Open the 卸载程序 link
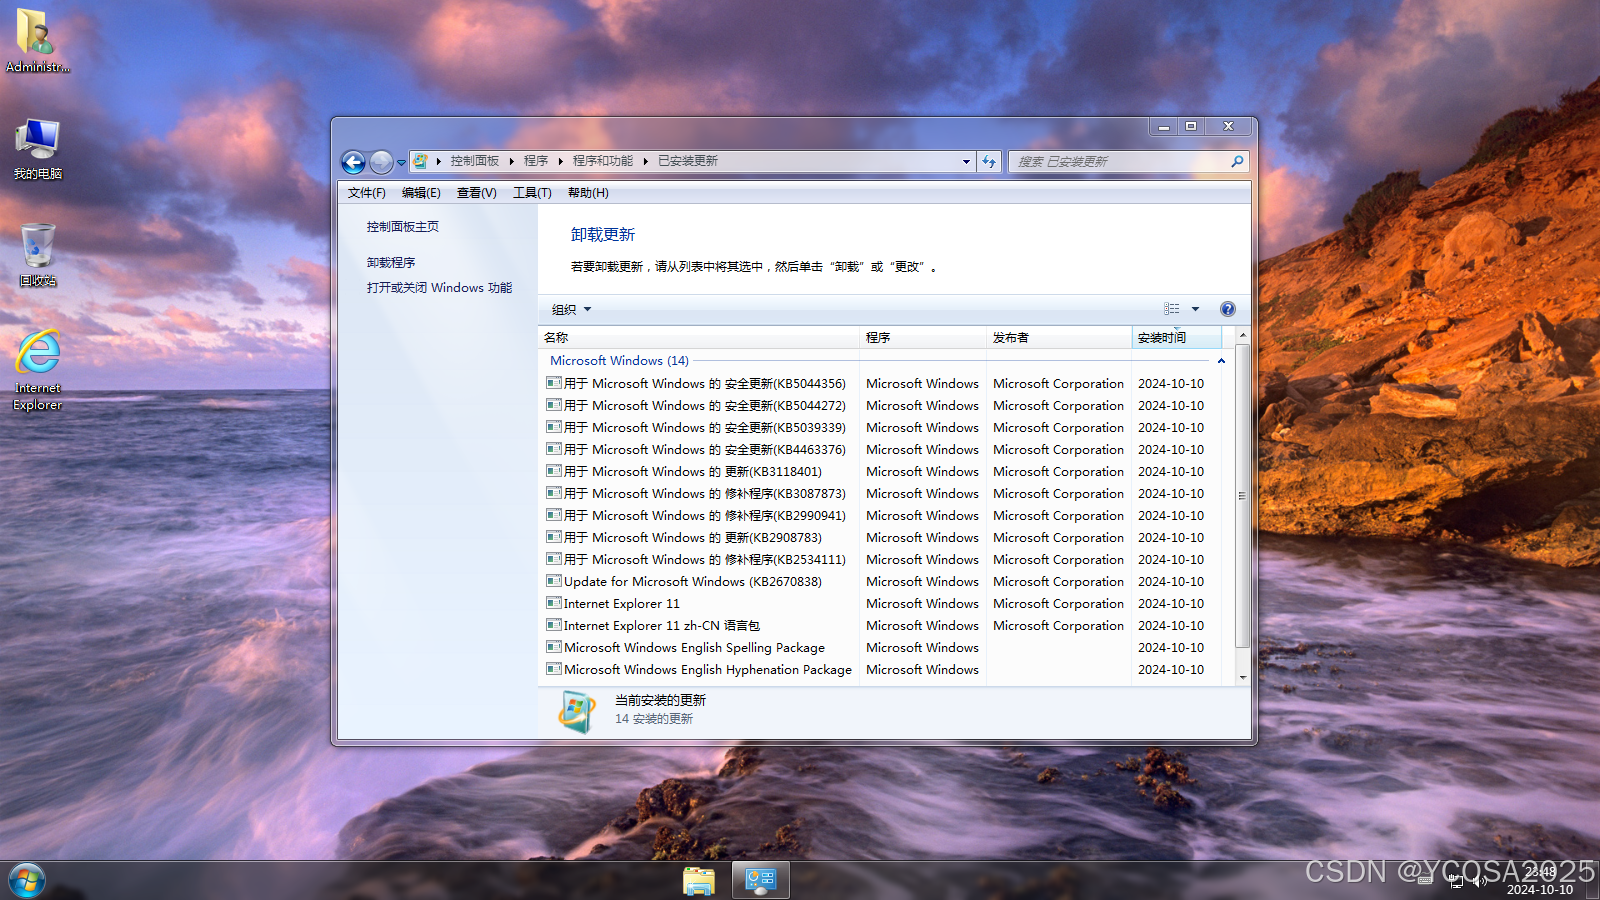 391,263
